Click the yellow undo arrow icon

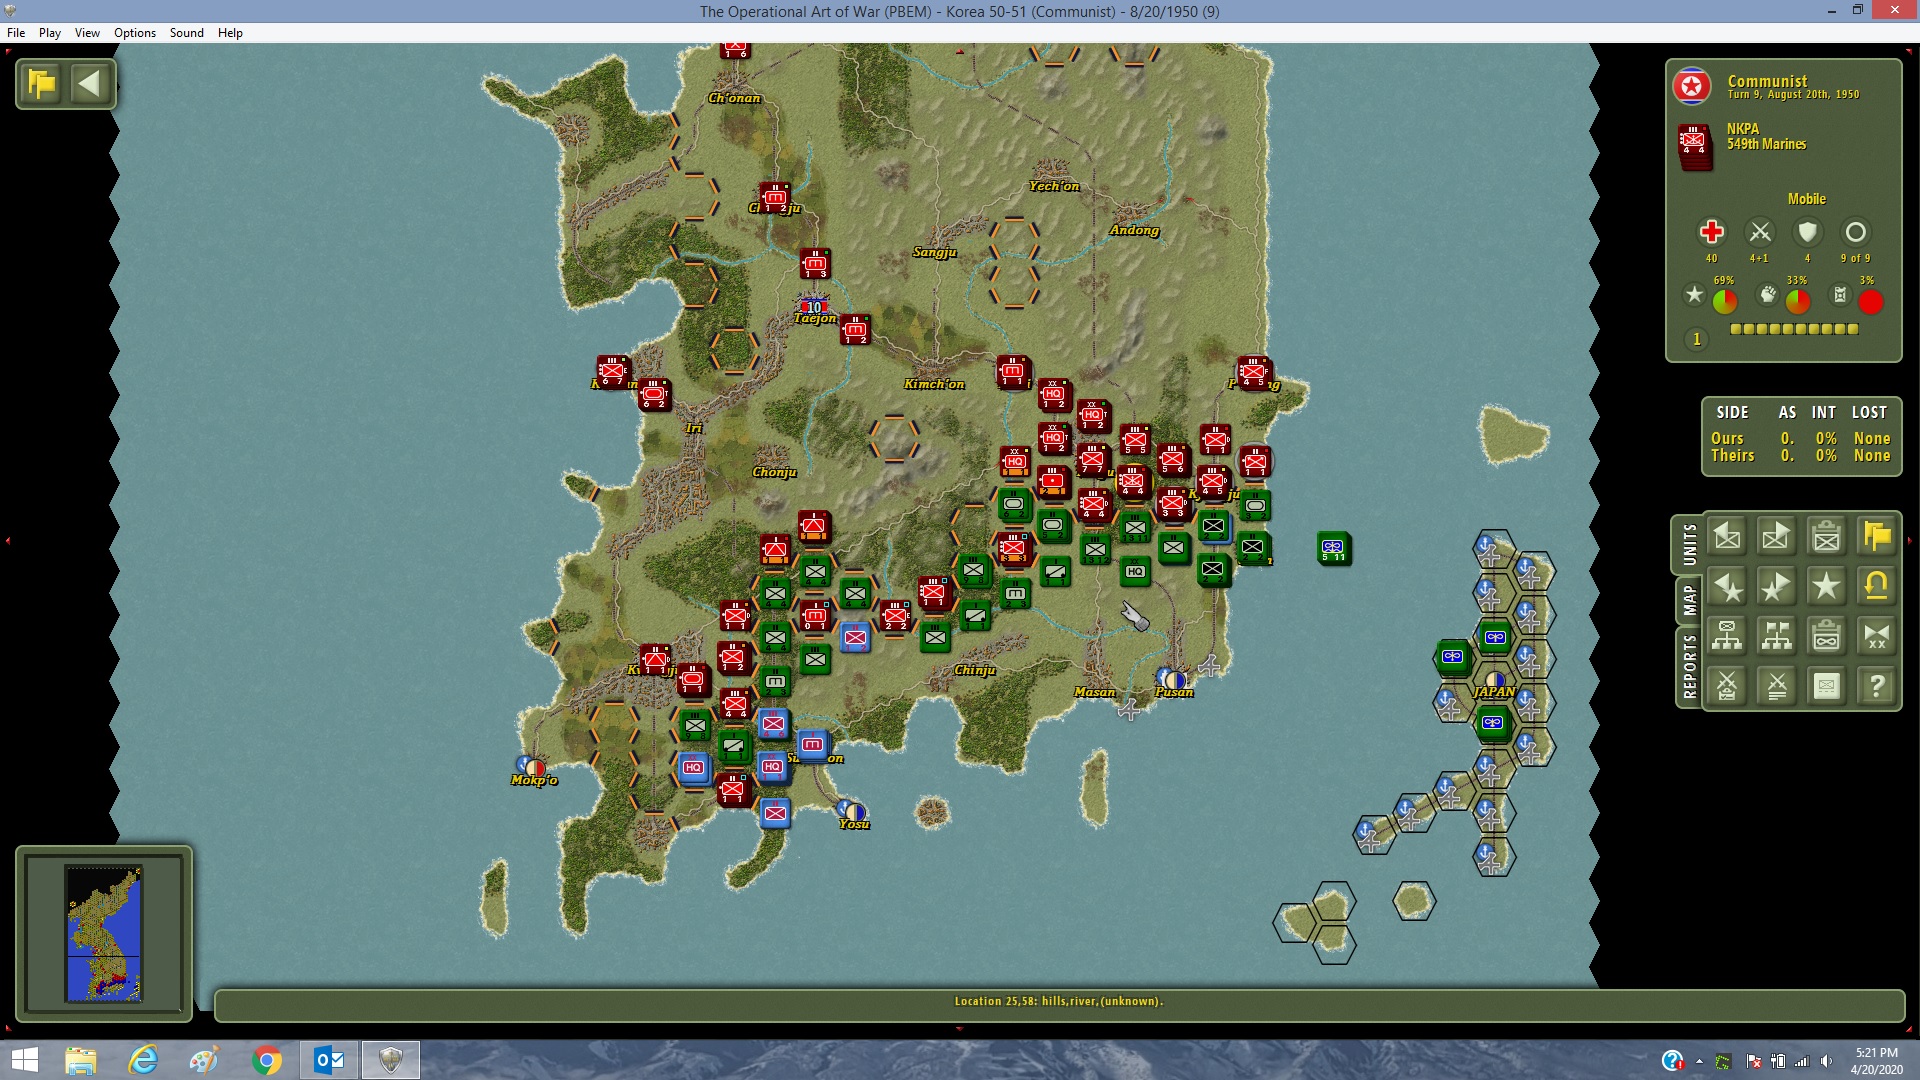pos(1877,587)
